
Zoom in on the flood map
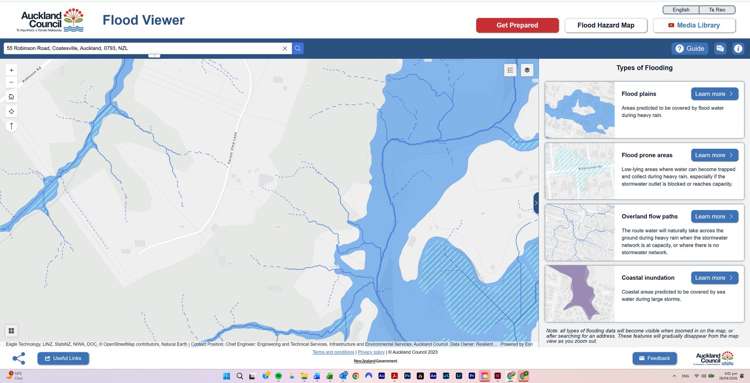[11, 70]
